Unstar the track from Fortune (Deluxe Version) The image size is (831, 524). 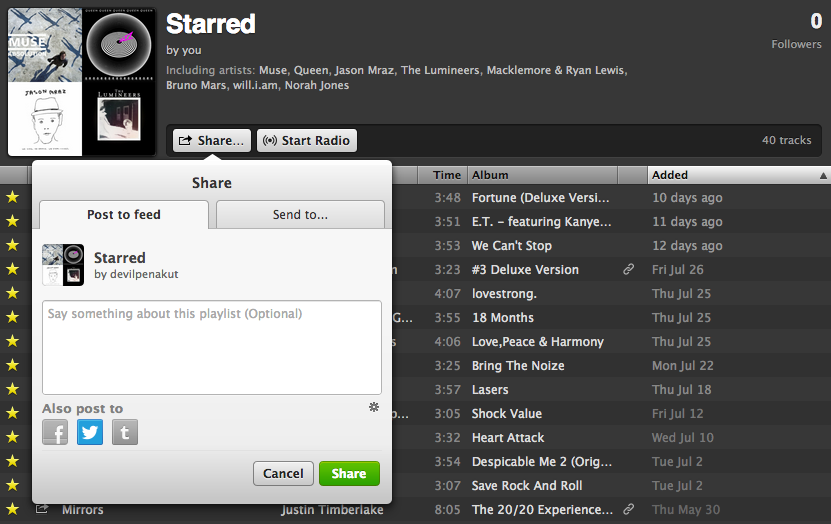click(12, 198)
